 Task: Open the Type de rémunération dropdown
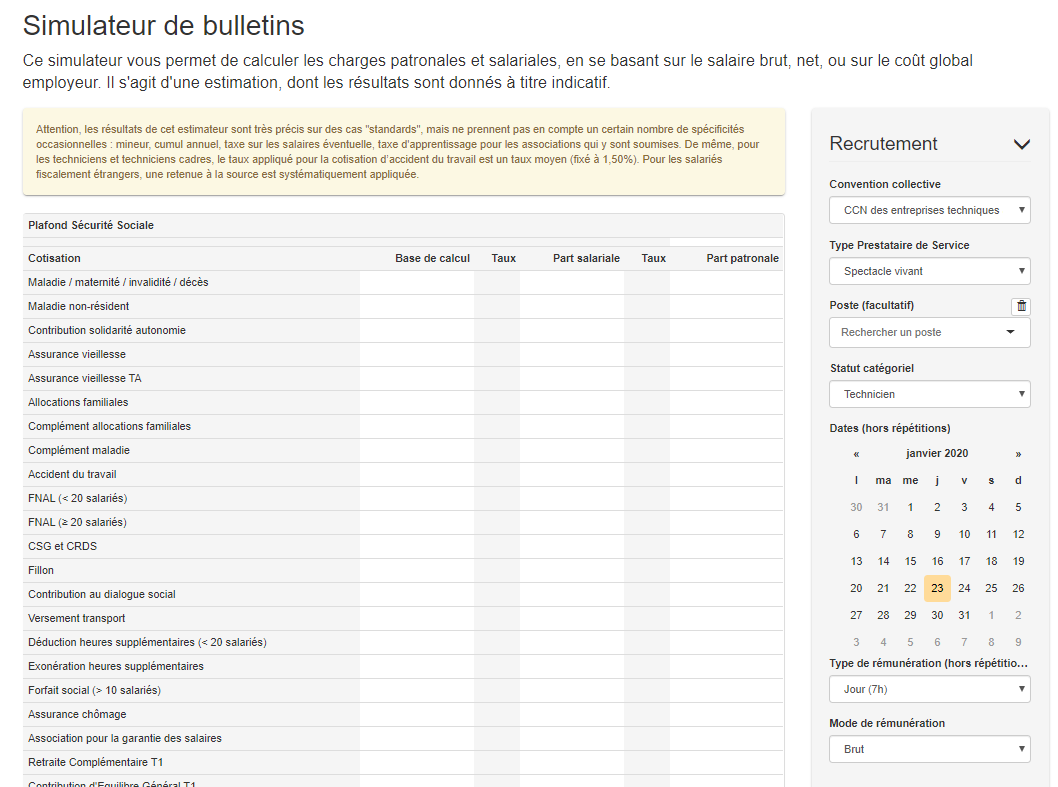929,689
